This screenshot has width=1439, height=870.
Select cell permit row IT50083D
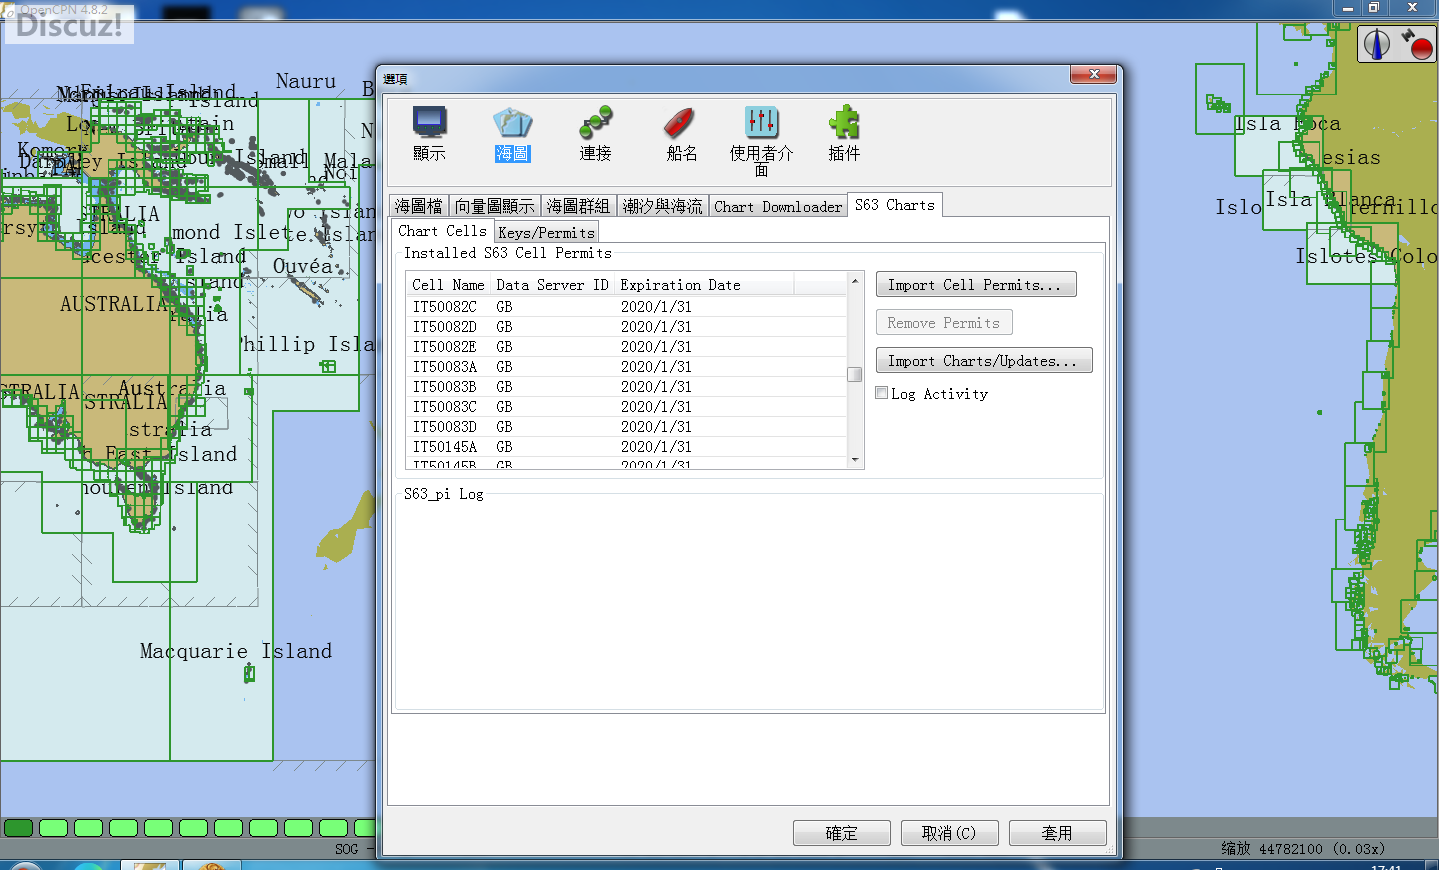pyautogui.click(x=627, y=427)
